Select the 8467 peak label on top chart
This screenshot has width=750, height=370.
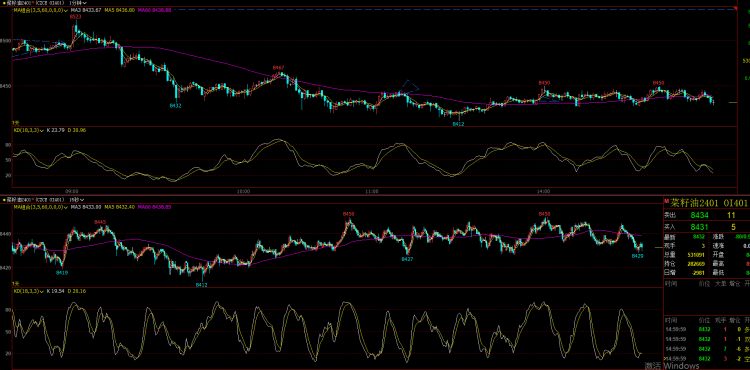coord(278,68)
